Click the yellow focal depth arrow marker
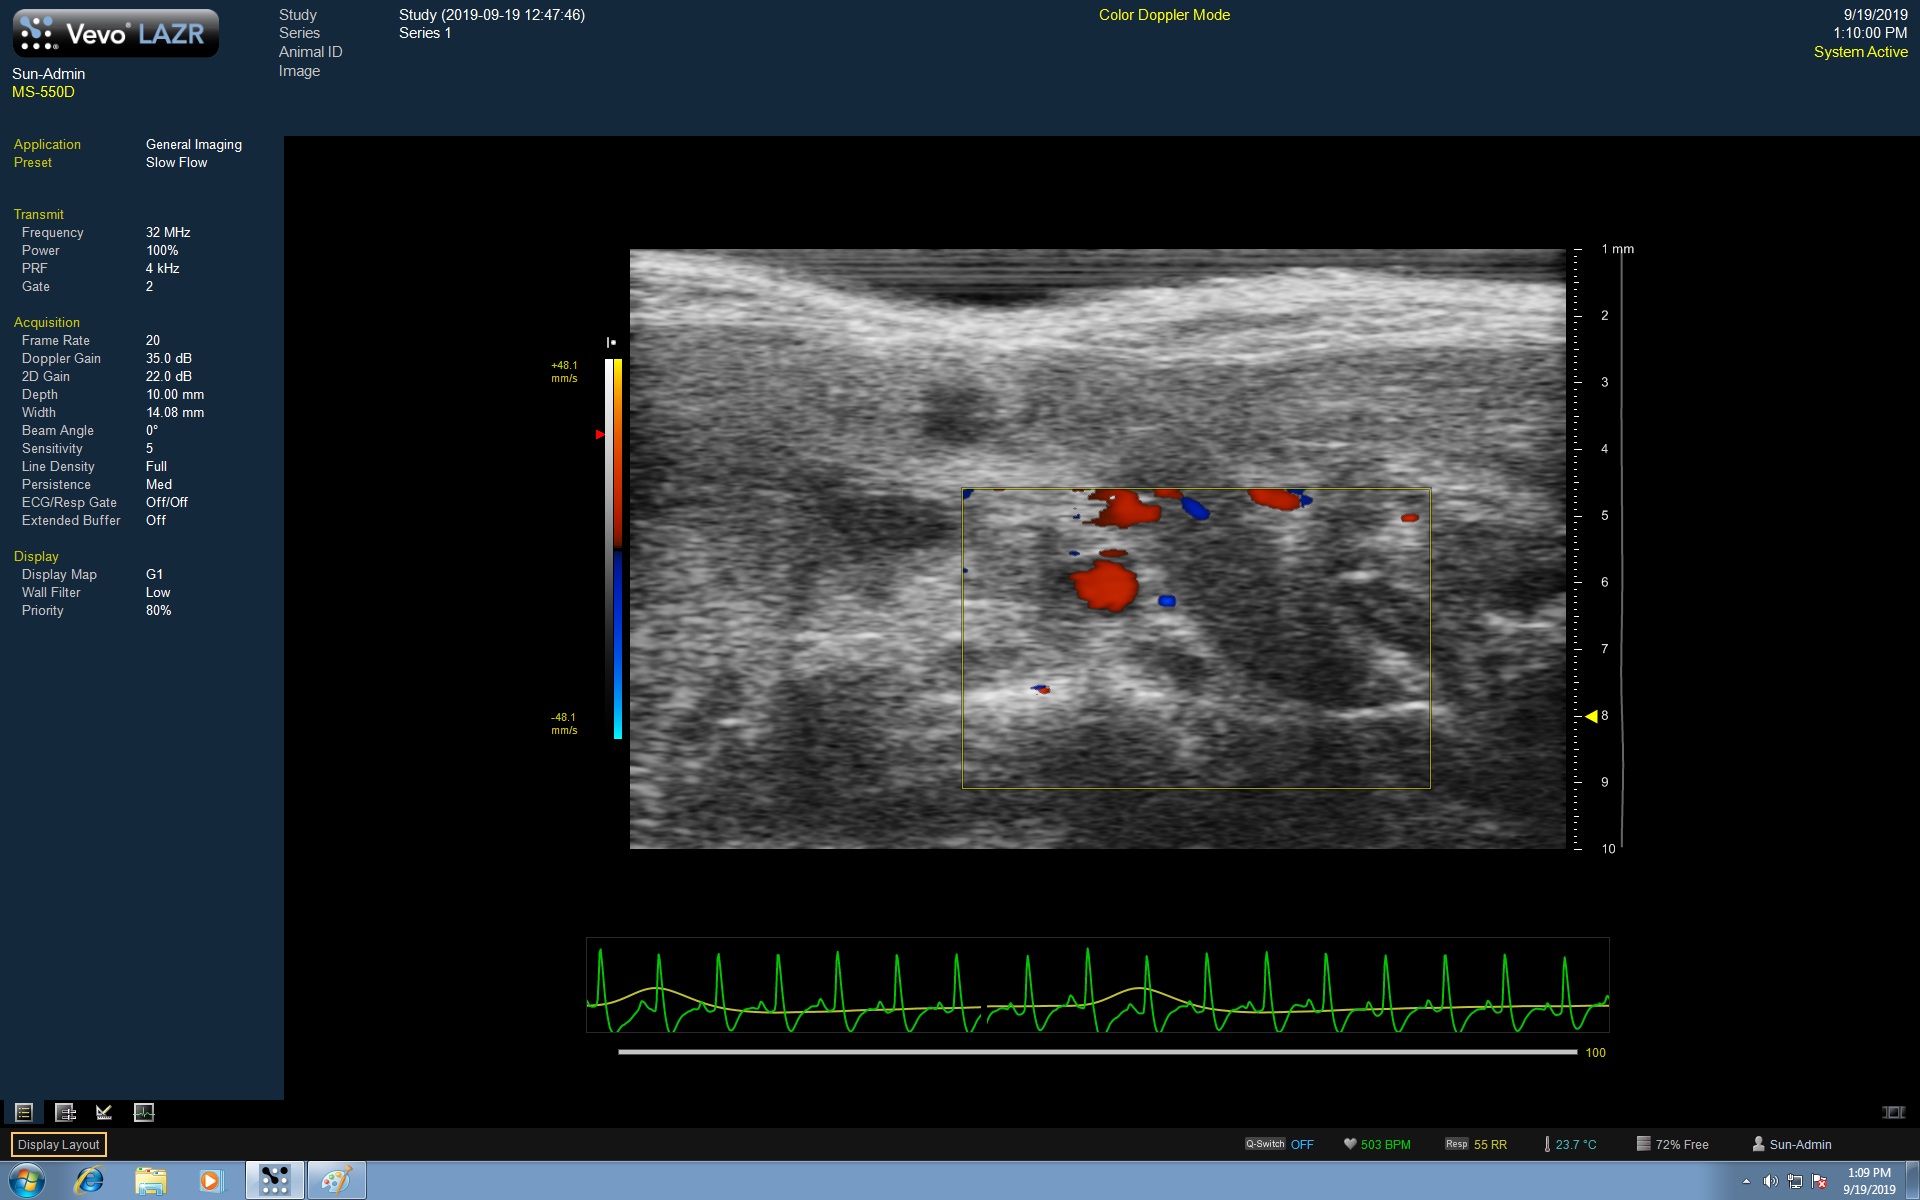 tap(1590, 716)
